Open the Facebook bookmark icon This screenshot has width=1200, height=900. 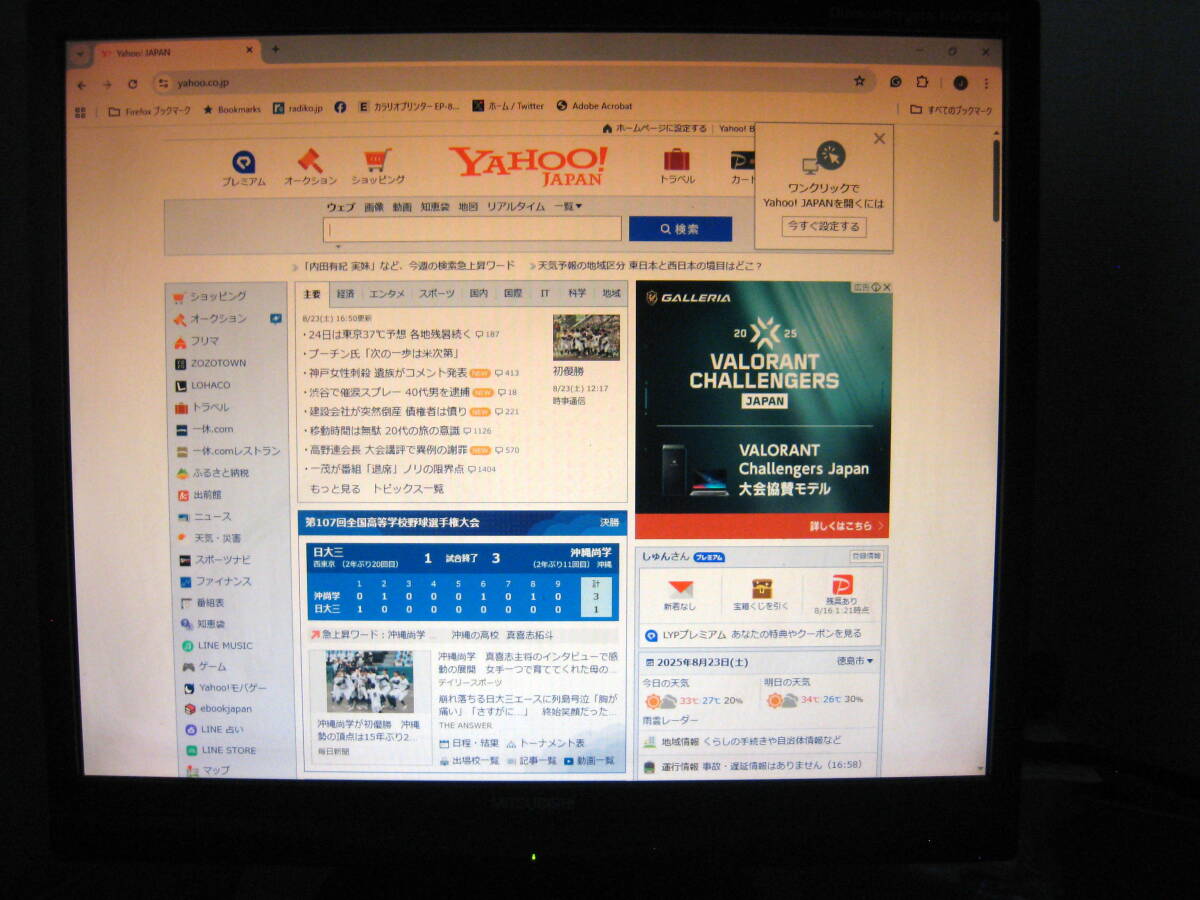pyautogui.click(x=341, y=107)
